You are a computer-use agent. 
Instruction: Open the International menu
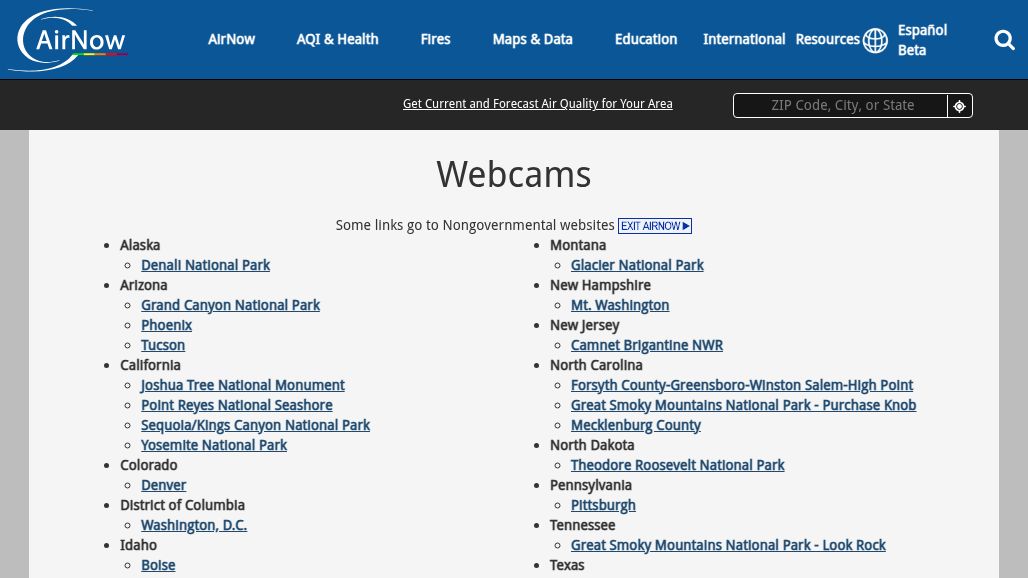(743, 39)
